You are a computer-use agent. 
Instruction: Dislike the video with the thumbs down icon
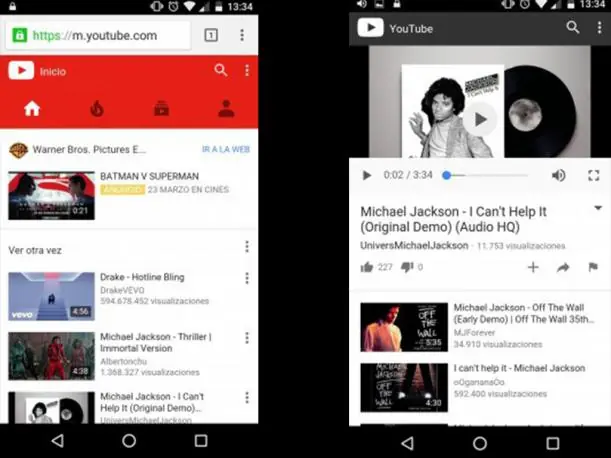pos(407,267)
